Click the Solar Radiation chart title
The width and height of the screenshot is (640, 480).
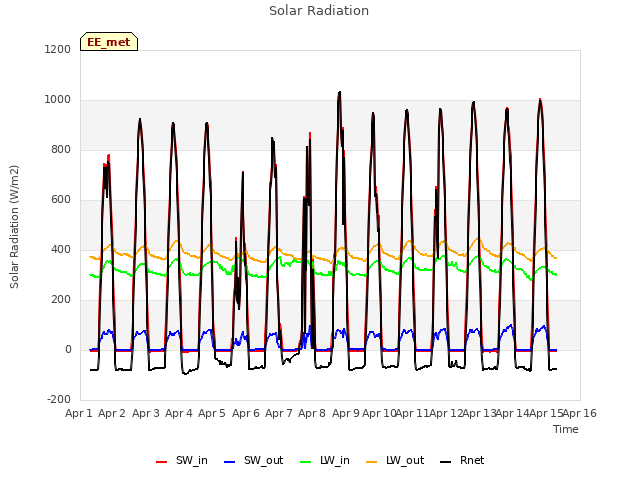pyautogui.click(x=319, y=11)
